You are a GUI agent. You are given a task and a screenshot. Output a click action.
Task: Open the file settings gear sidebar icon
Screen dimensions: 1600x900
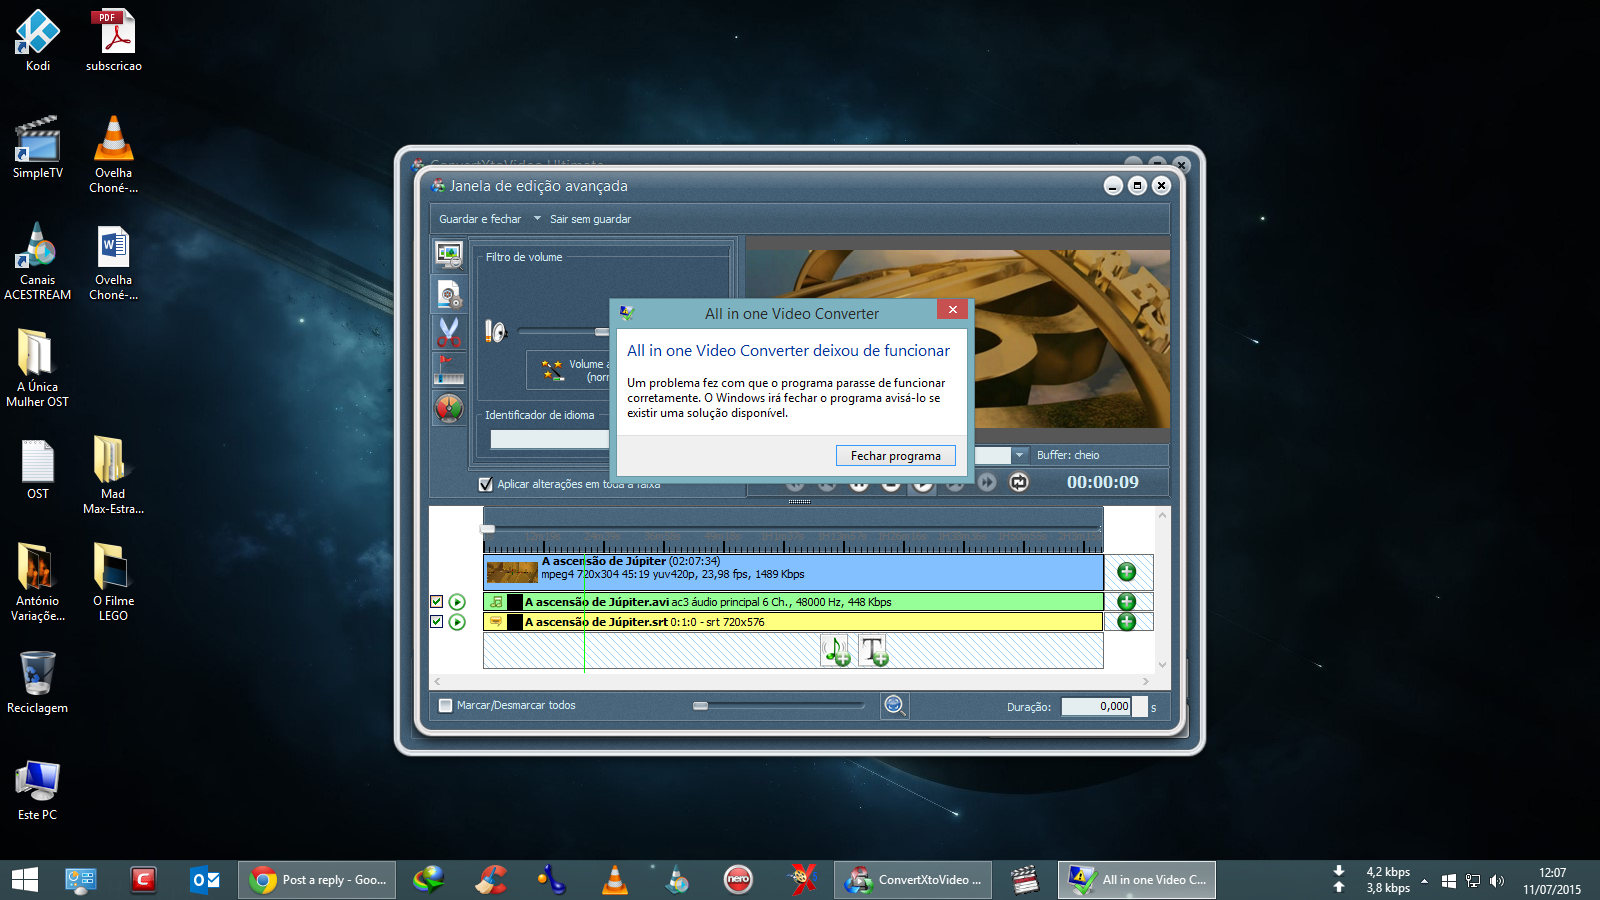click(449, 293)
